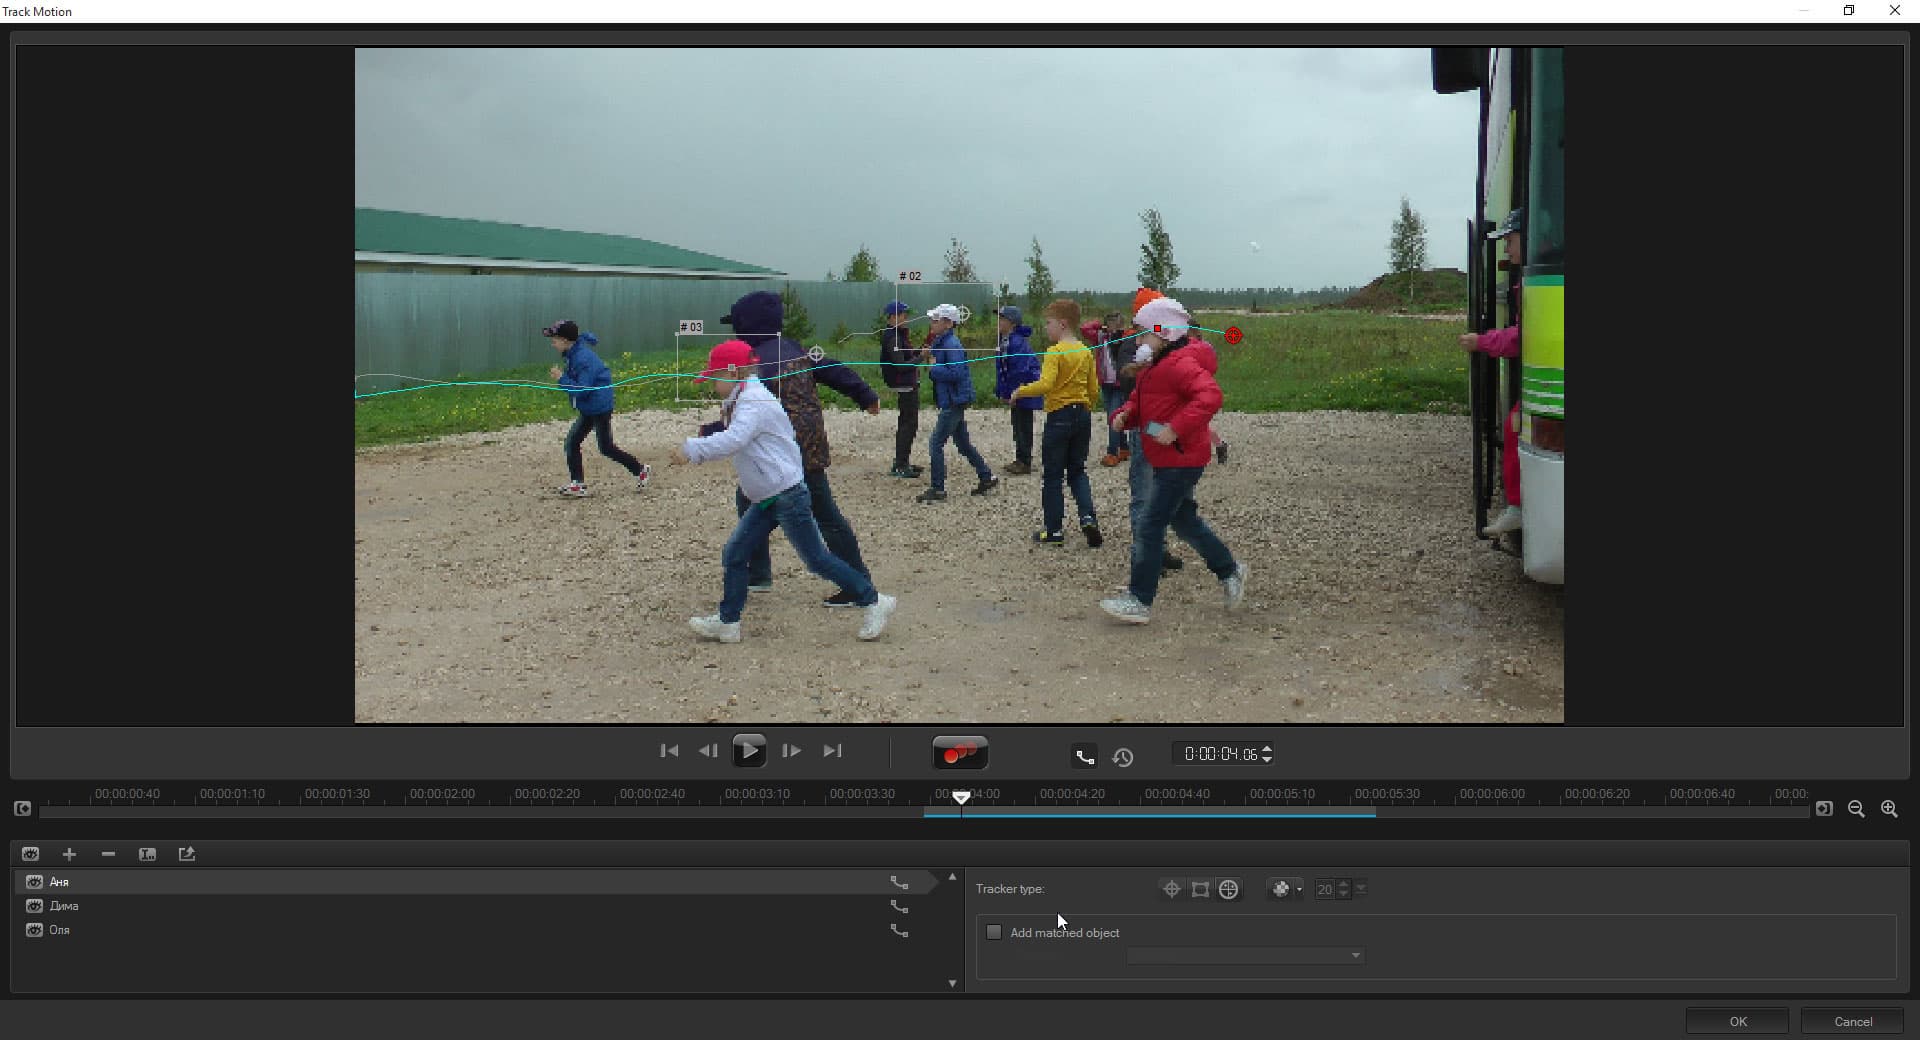Click the Cancel button

[1853, 1021]
